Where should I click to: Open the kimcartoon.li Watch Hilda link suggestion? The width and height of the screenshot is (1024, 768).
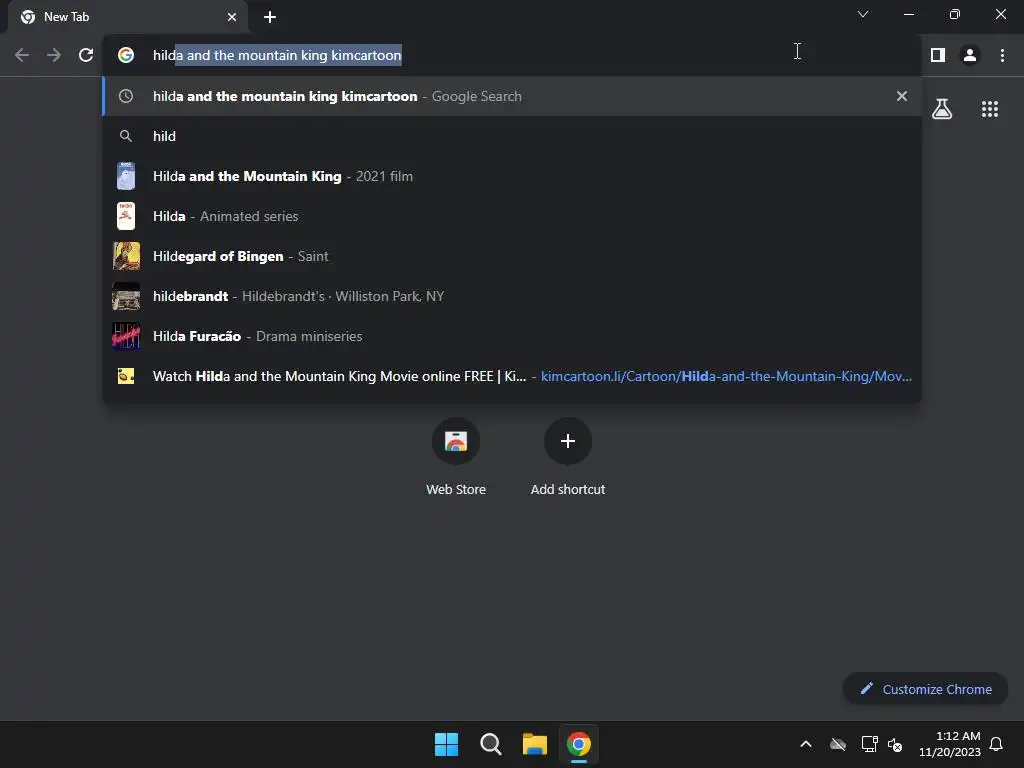[512, 376]
